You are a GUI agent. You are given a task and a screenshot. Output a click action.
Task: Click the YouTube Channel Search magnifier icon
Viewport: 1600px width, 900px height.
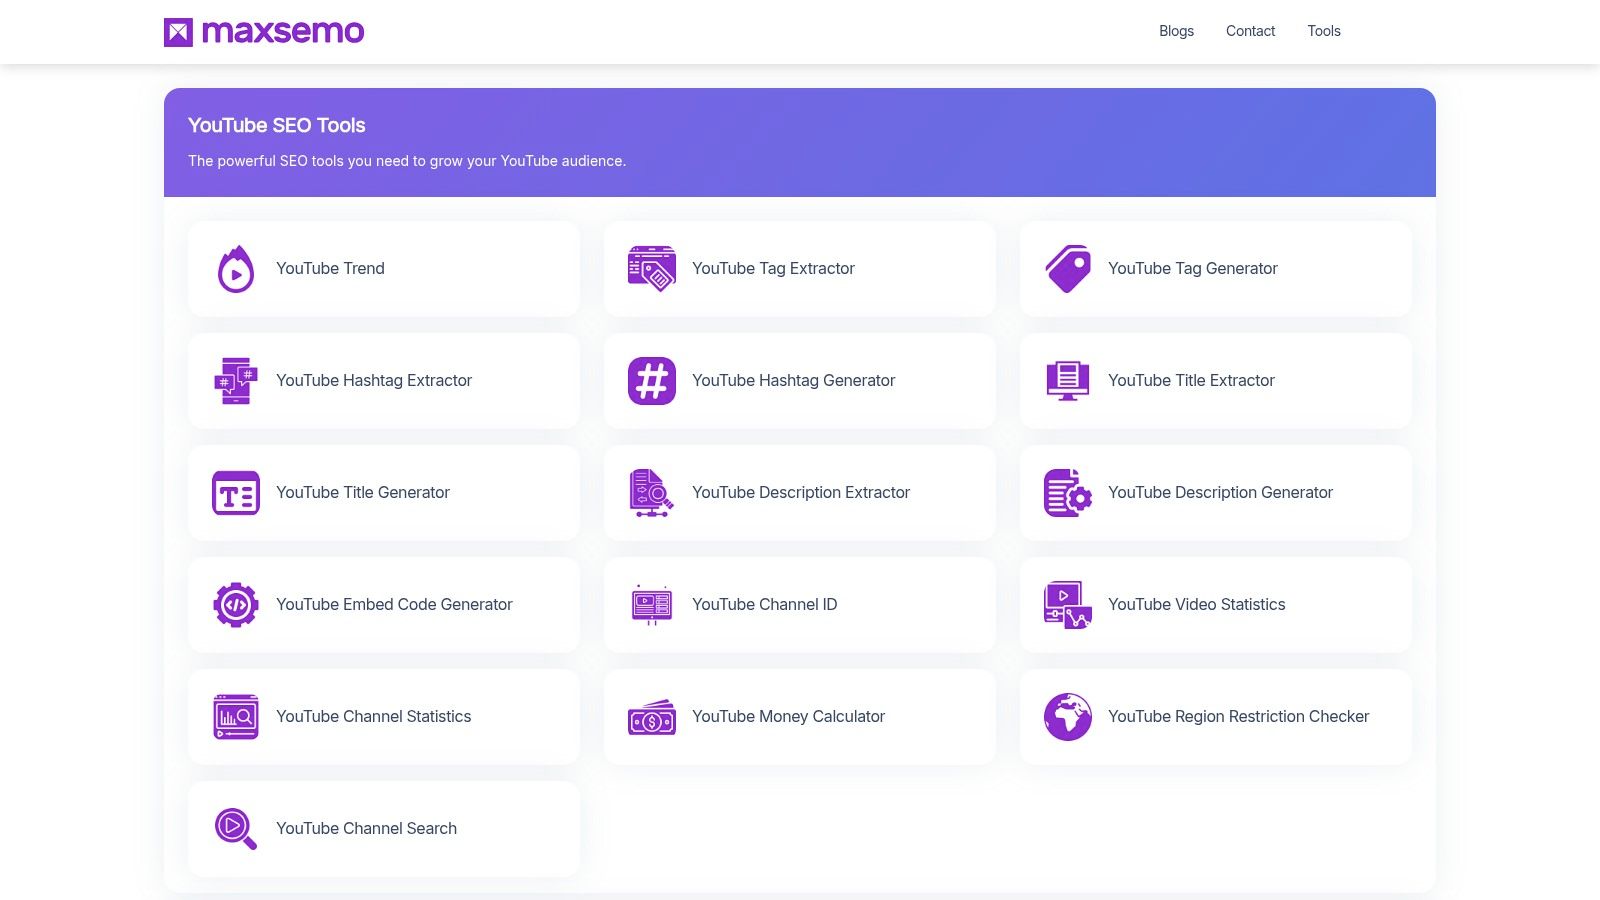pos(236,828)
